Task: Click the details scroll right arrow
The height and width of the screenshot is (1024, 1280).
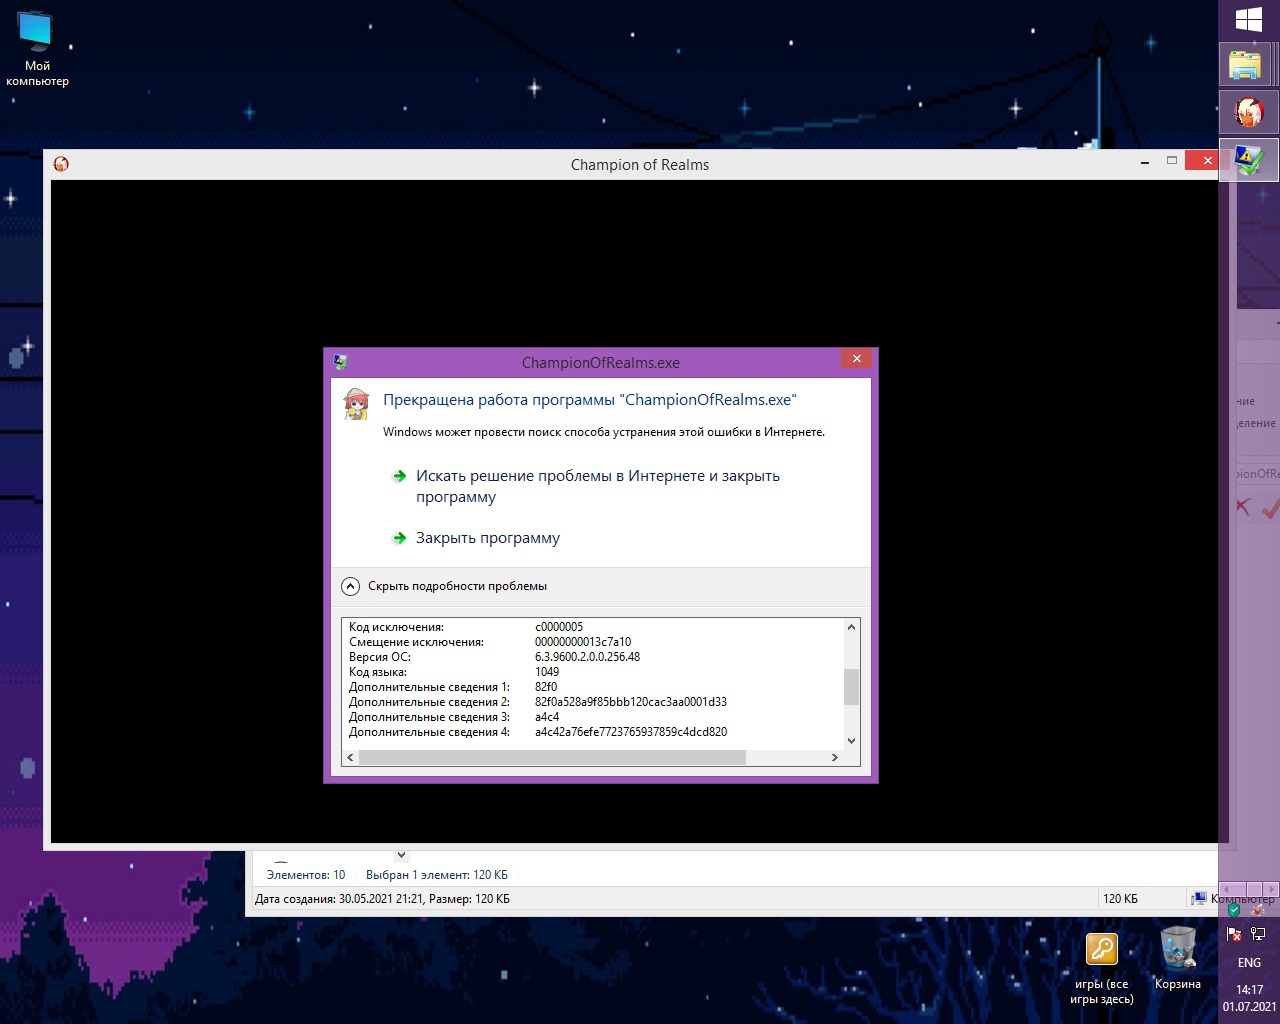Action: click(x=835, y=758)
